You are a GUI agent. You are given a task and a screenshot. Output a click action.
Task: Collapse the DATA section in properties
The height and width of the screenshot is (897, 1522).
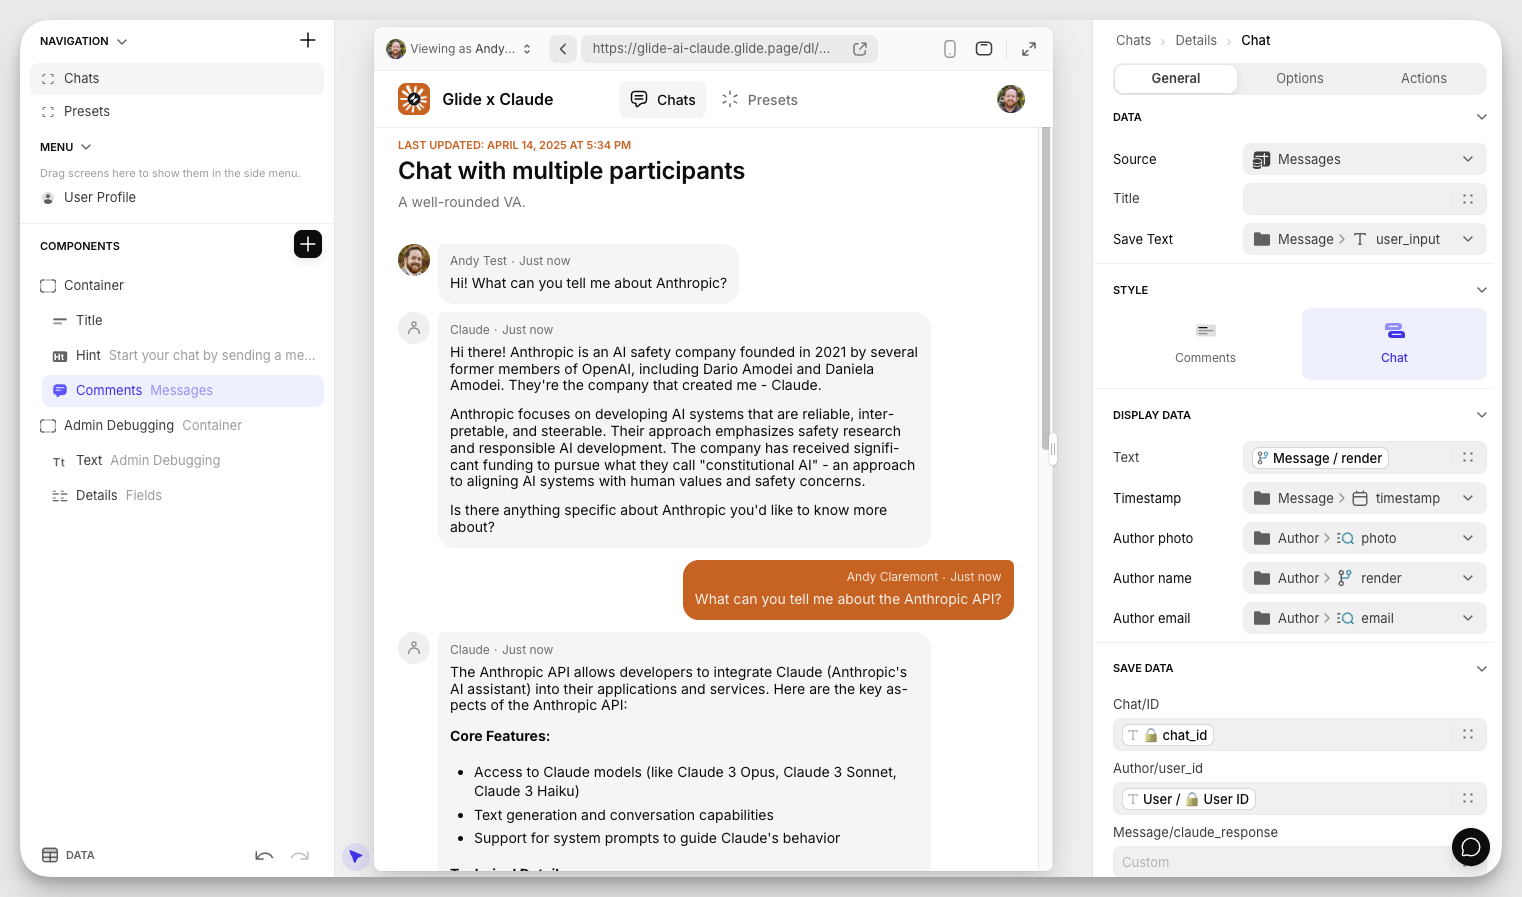1482,117
